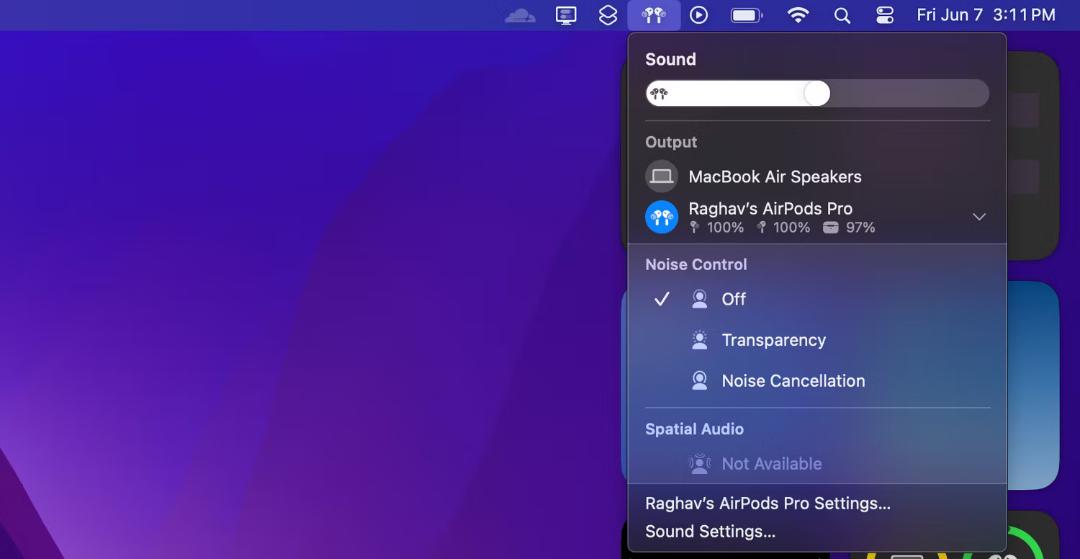Screen dimensions: 1080x559
Task: Click the Wi-Fi status icon
Action: (798, 15)
